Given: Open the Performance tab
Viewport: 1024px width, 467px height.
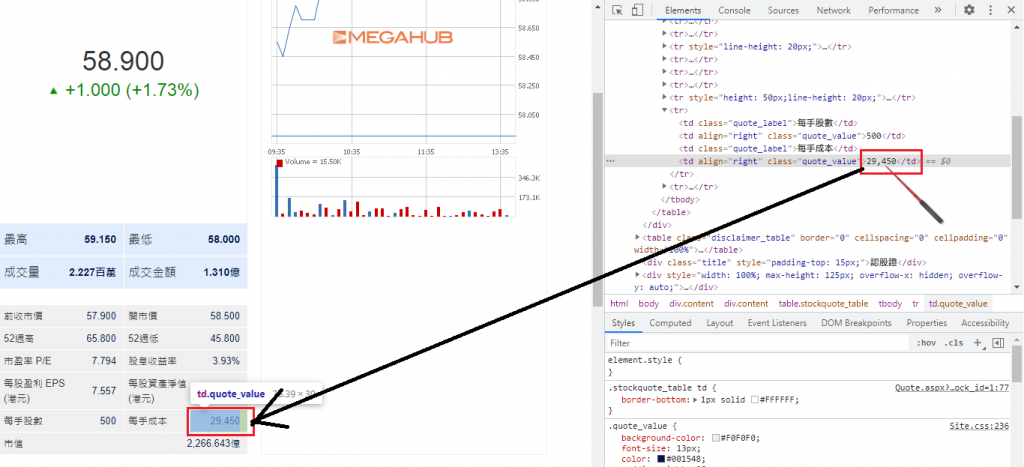Looking at the screenshot, I should [893, 10].
